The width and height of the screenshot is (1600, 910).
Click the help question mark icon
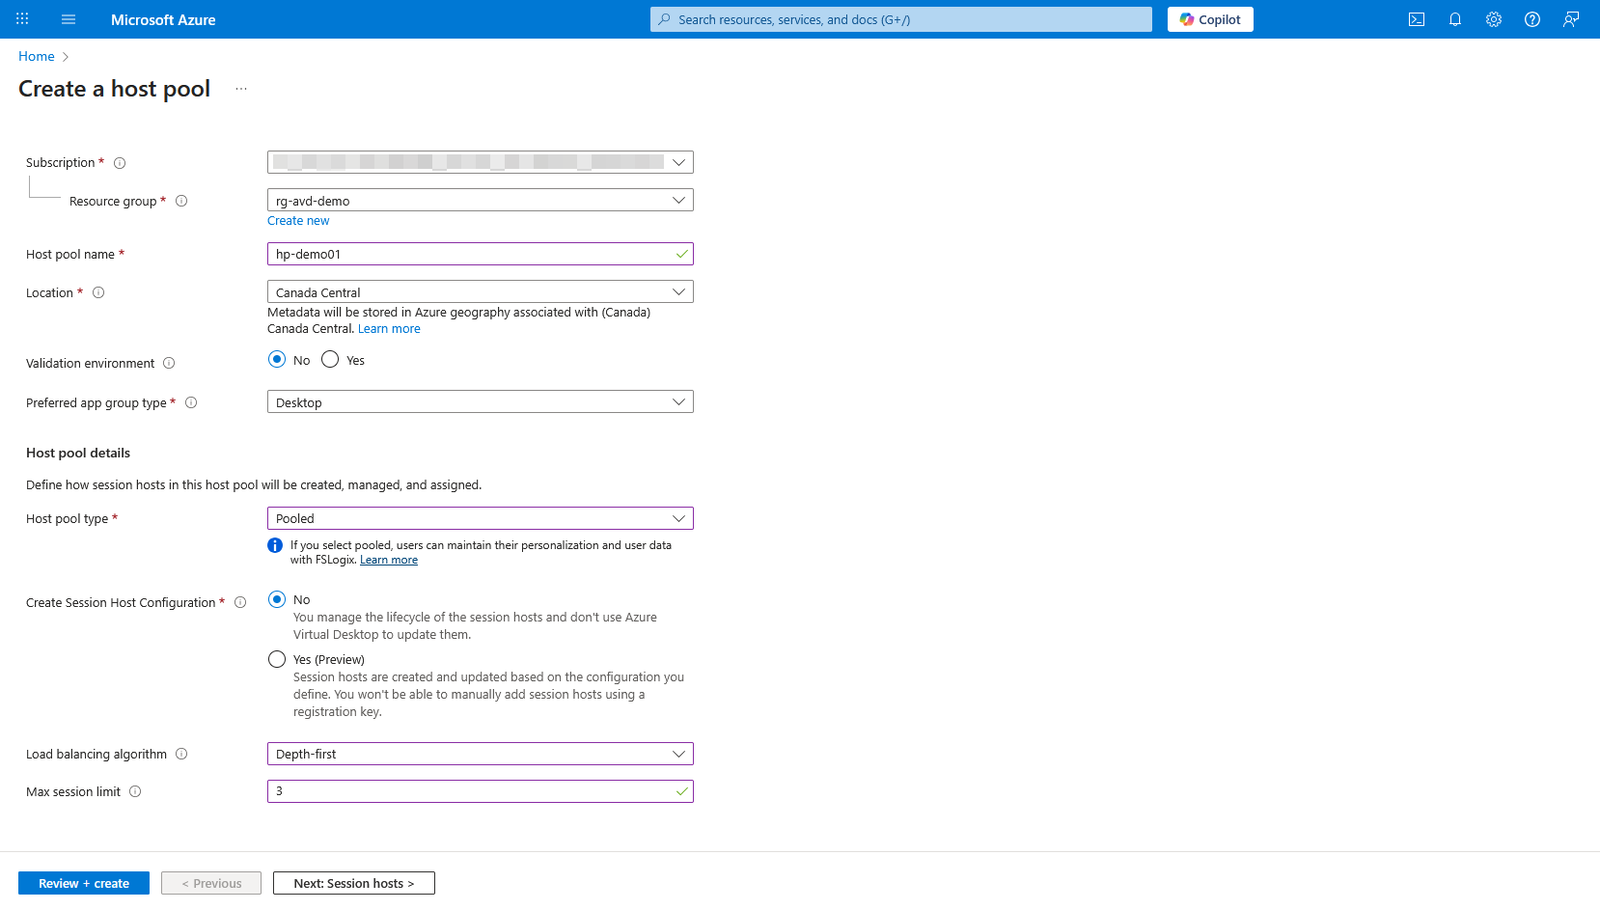click(1532, 19)
